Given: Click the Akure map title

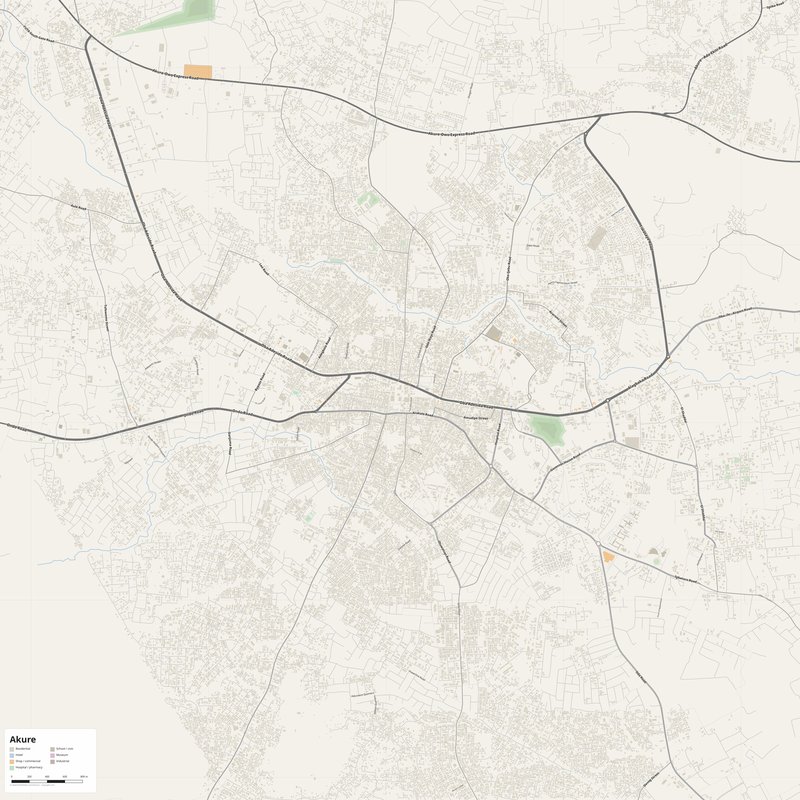Looking at the screenshot, I should tap(23, 739).
